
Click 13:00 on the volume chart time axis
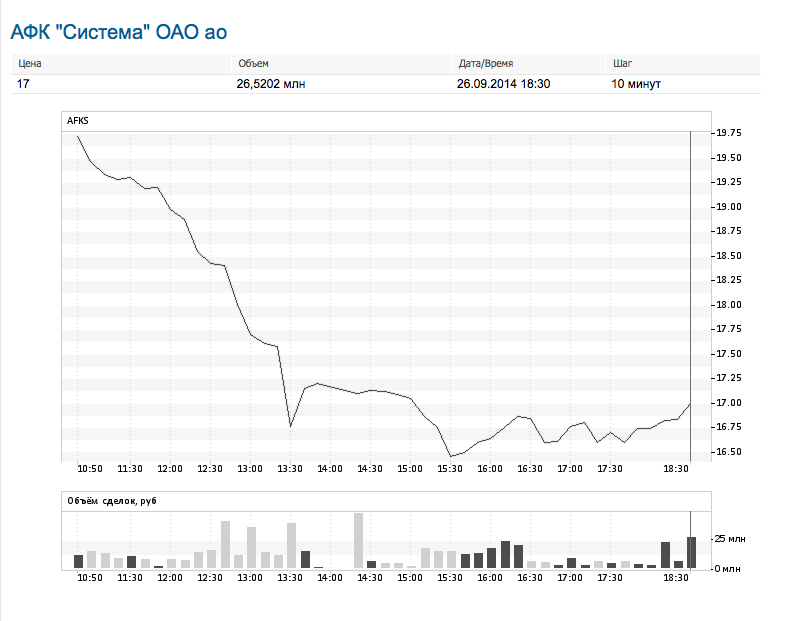pyautogui.click(x=250, y=578)
